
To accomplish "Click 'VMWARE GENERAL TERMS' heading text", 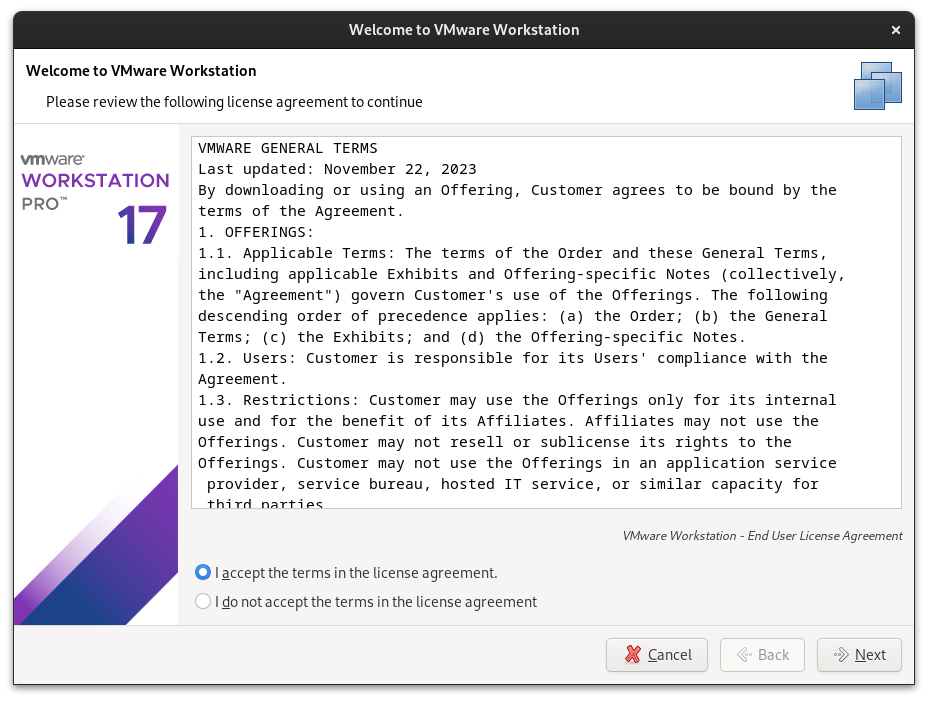I will tap(288, 148).
